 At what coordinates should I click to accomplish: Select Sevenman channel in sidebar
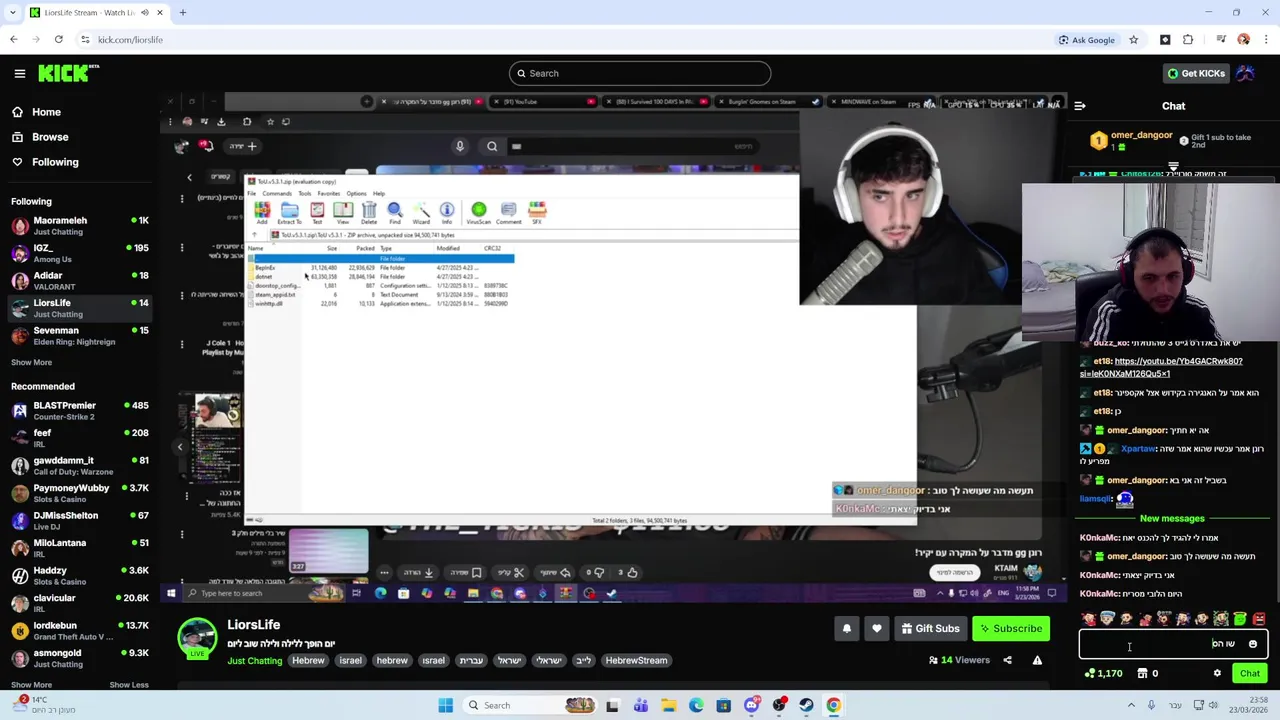tap(80, 336)
